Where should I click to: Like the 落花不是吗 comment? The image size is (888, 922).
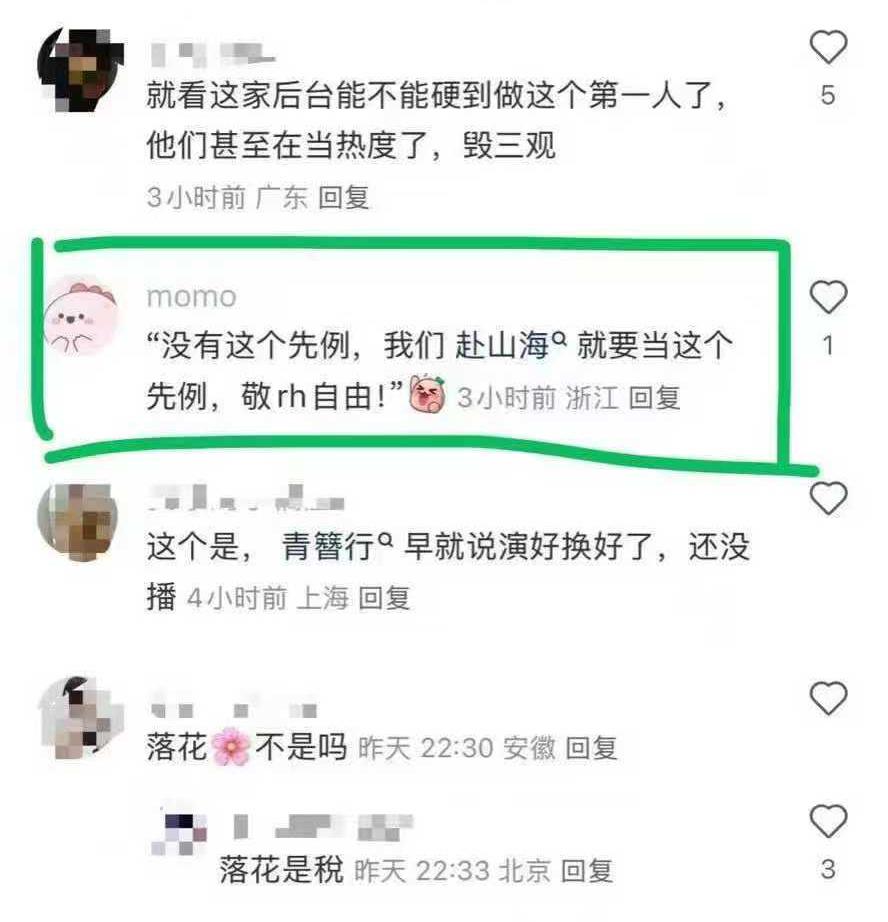point(829,698)
